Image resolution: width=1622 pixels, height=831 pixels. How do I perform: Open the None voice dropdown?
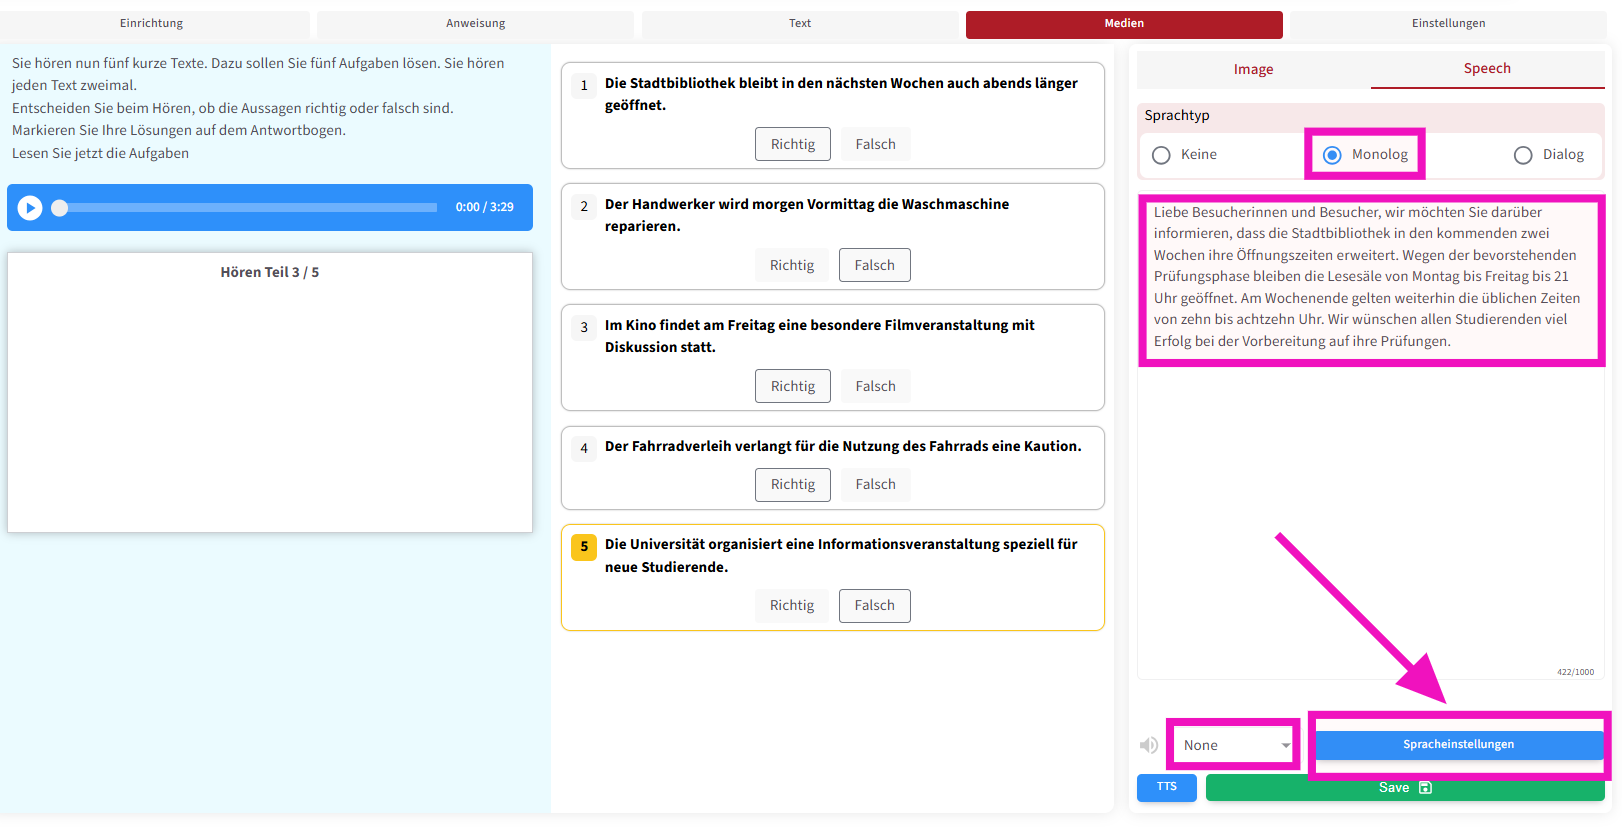pos(1235,745)
